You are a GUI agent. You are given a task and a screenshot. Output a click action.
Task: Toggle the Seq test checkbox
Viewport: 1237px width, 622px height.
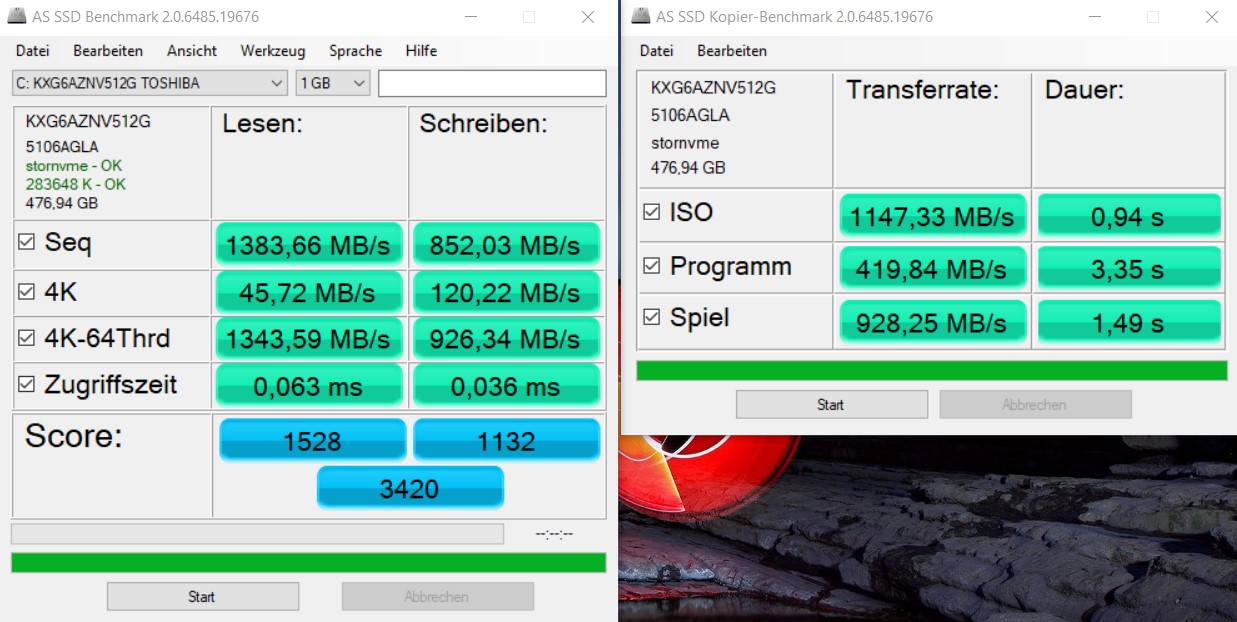[x=27, y=242]
